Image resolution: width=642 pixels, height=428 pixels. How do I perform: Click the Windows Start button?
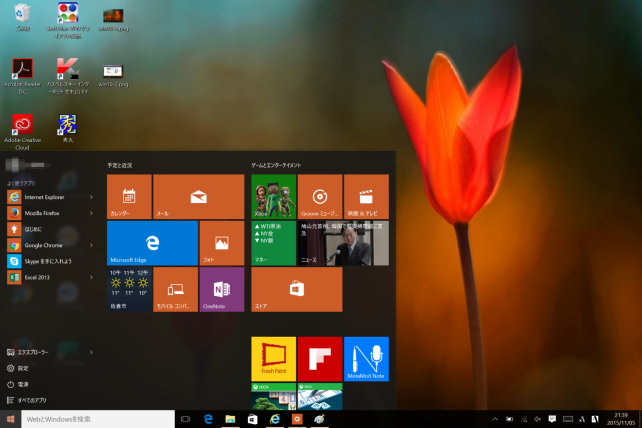coord(11,419)
